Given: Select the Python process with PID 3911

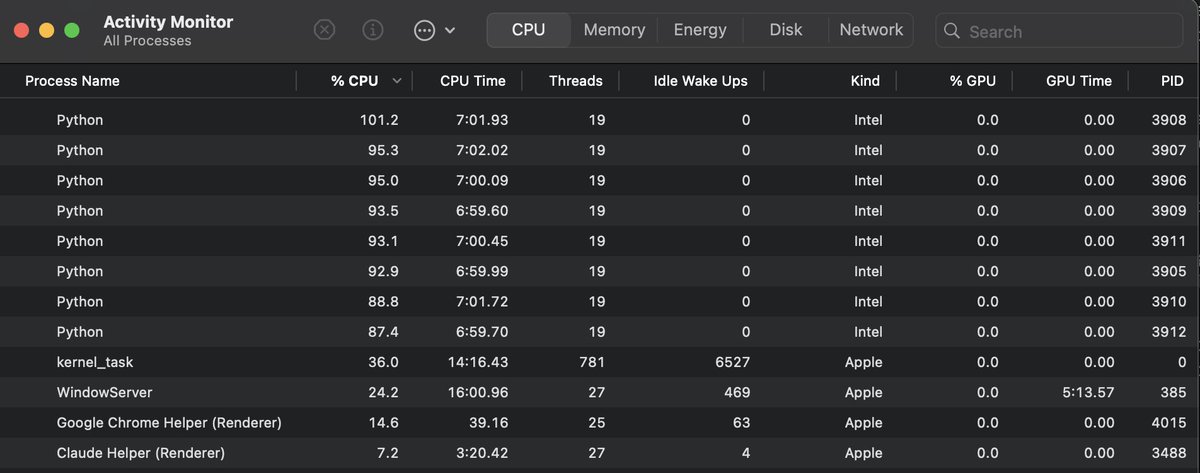Looking at the screenshot, I should (x=600, y=241).
